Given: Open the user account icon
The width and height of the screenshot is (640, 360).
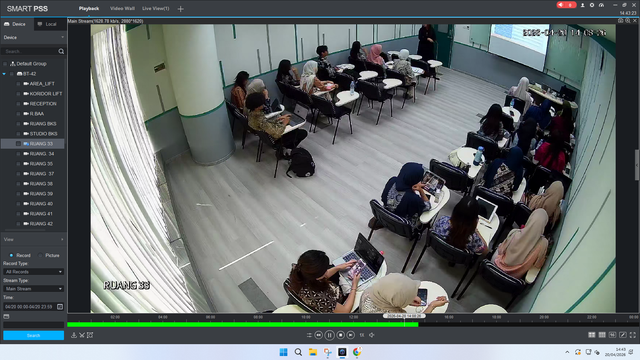Looking at the screenshot, I should [x=582, y=5].
